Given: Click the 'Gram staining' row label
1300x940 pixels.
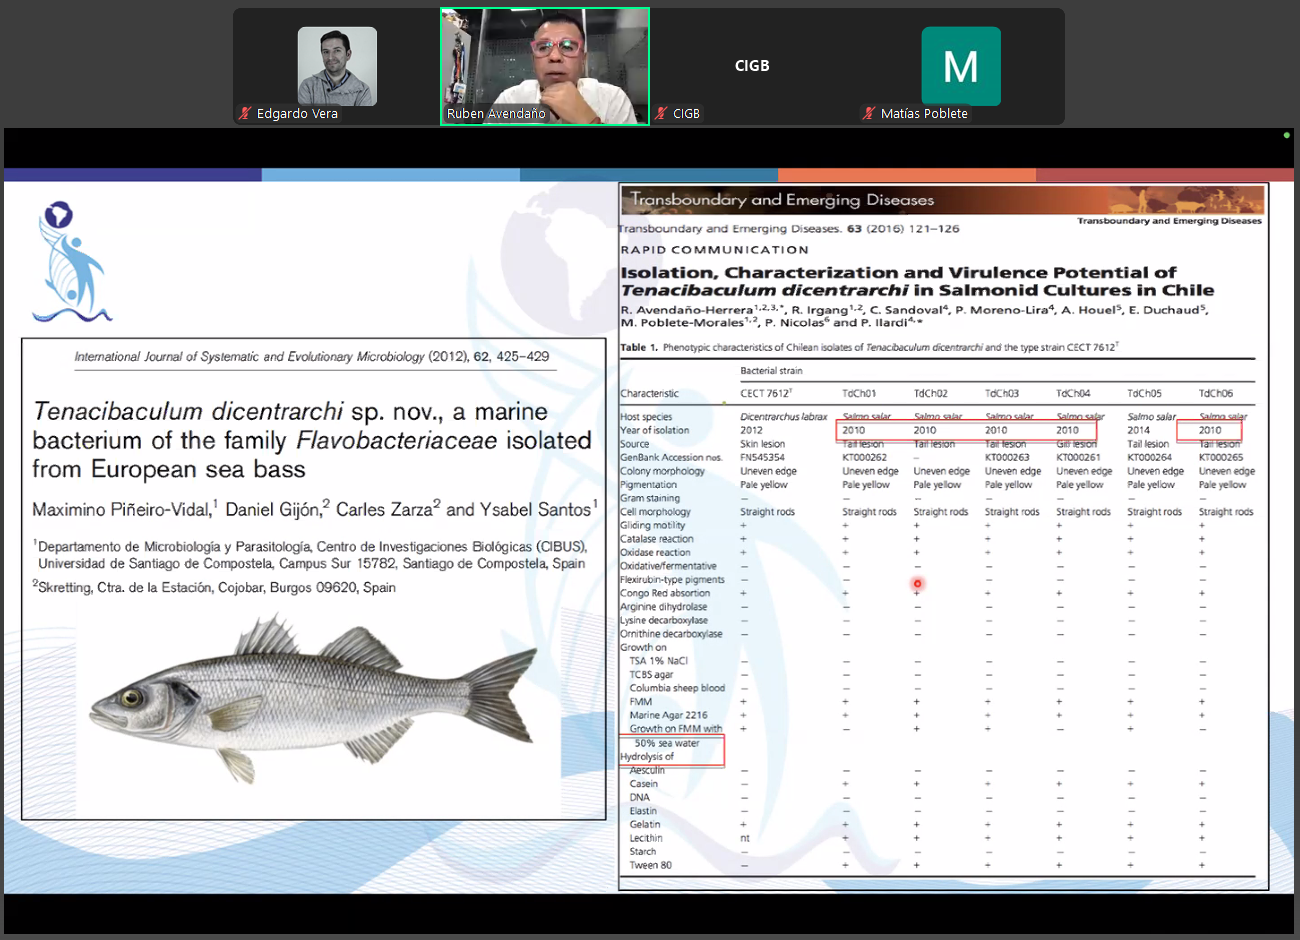Looking at the screenshot, I should point(650,498).
